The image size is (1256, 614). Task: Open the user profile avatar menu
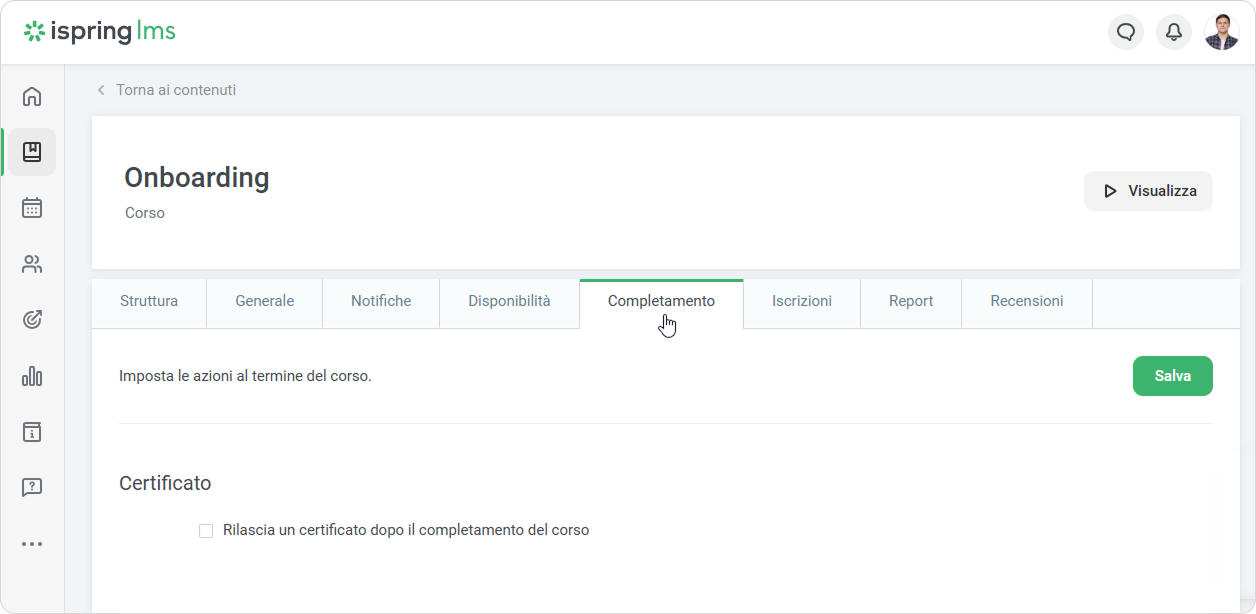click(1222, 32)
